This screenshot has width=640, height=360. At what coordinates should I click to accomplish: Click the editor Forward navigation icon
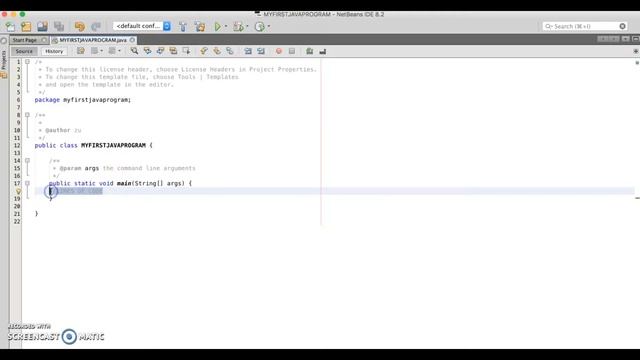point(112,51)
